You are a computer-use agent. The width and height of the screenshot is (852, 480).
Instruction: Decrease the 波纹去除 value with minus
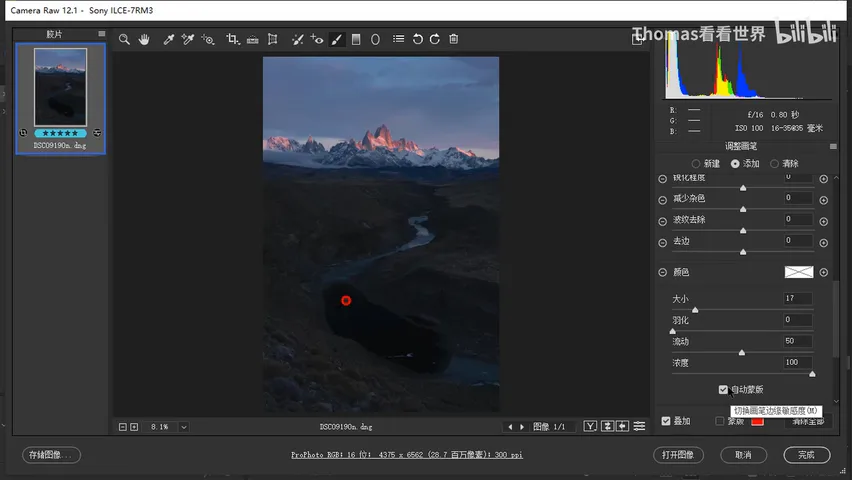[662, 221]
